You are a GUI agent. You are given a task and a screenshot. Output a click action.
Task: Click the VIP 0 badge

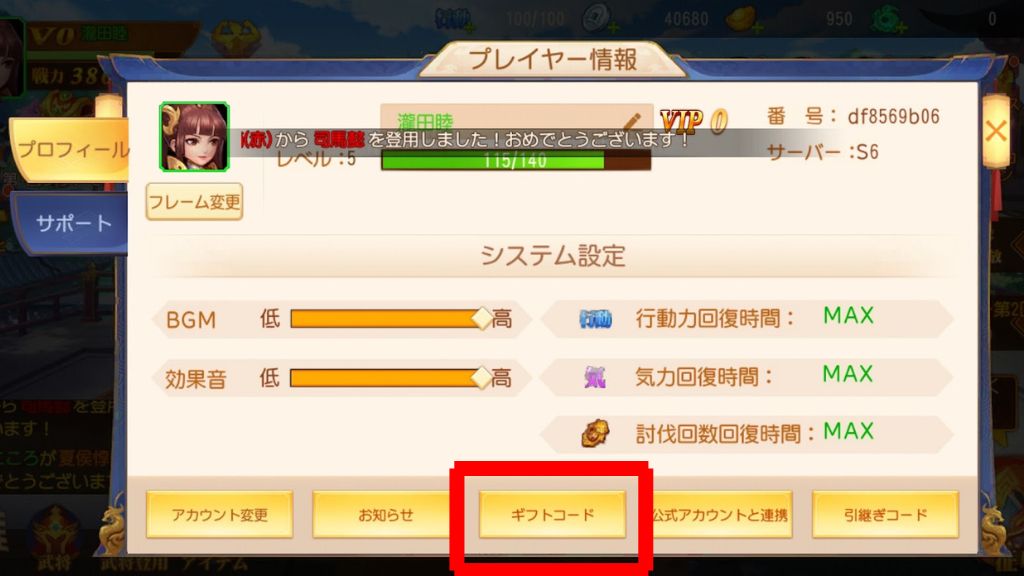[693, 121]
